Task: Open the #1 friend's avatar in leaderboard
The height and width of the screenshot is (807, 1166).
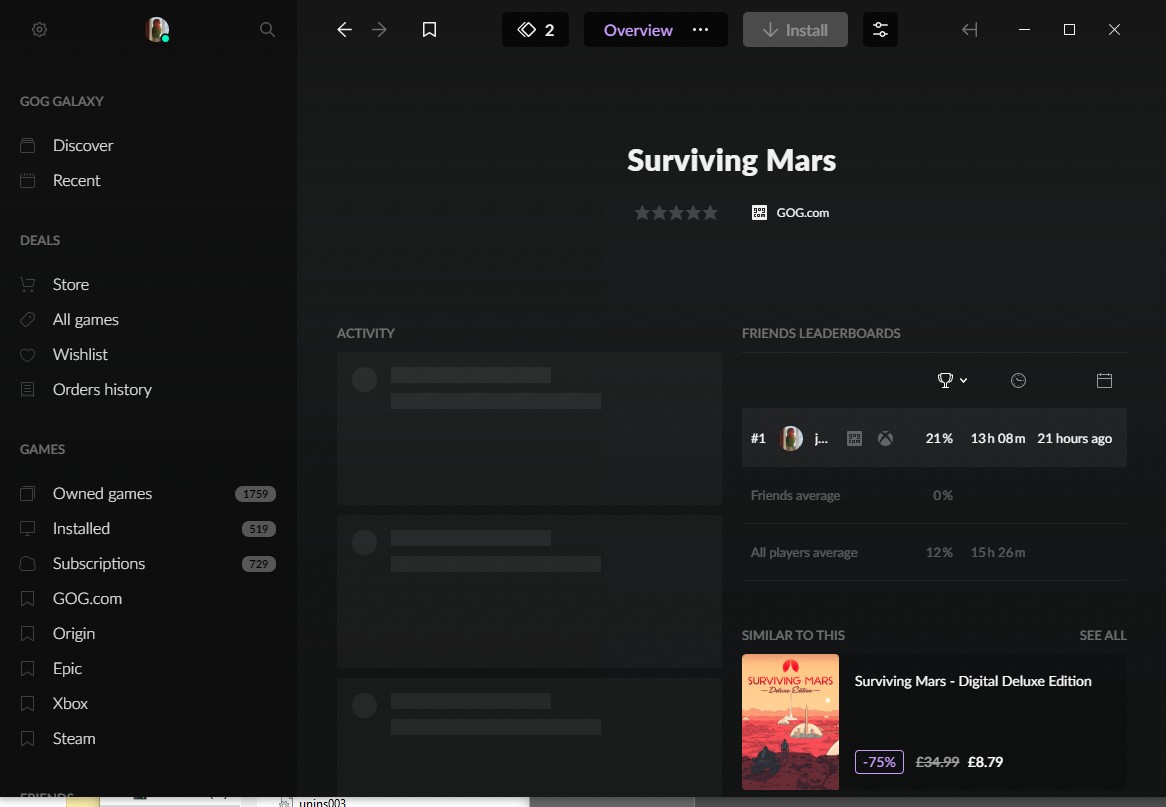Action: tap(790, 438)
